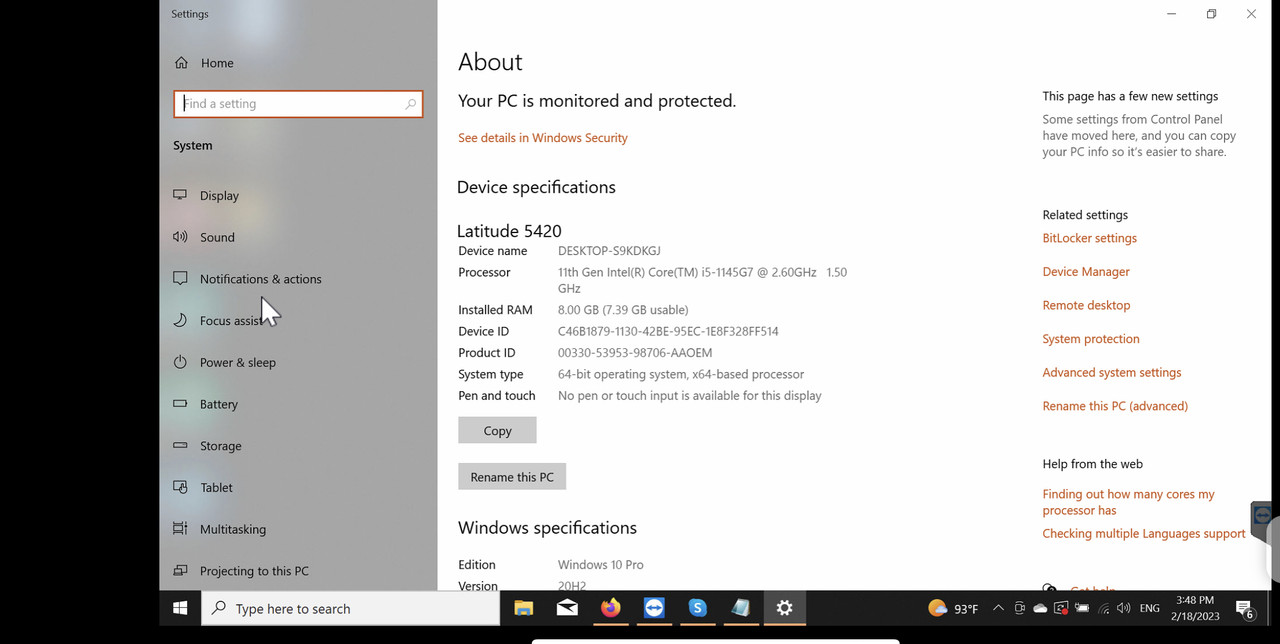The width and height of the screenshot is (1280, 644).
Task: Click the search magnifier in Find a setting
Action: point(410,104)
